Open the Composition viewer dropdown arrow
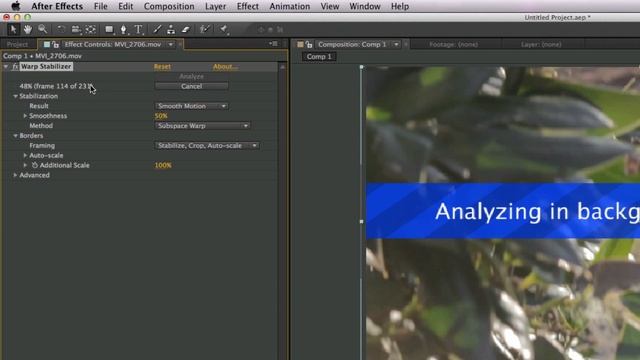The width and height of the screenshot is (640, 360). point(396,44)
